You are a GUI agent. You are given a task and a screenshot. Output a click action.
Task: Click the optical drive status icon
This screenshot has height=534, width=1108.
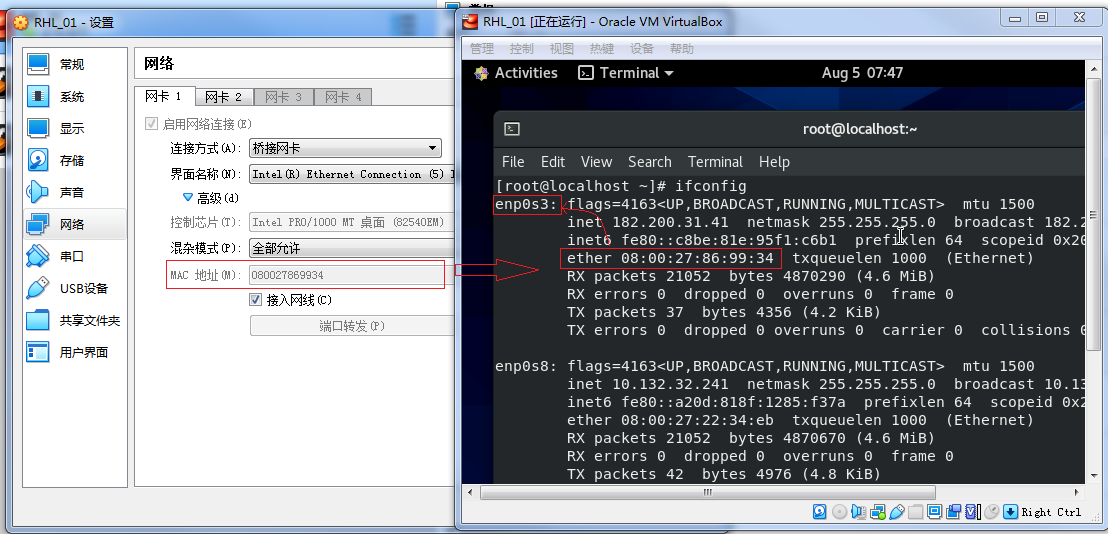click(839, 511)
